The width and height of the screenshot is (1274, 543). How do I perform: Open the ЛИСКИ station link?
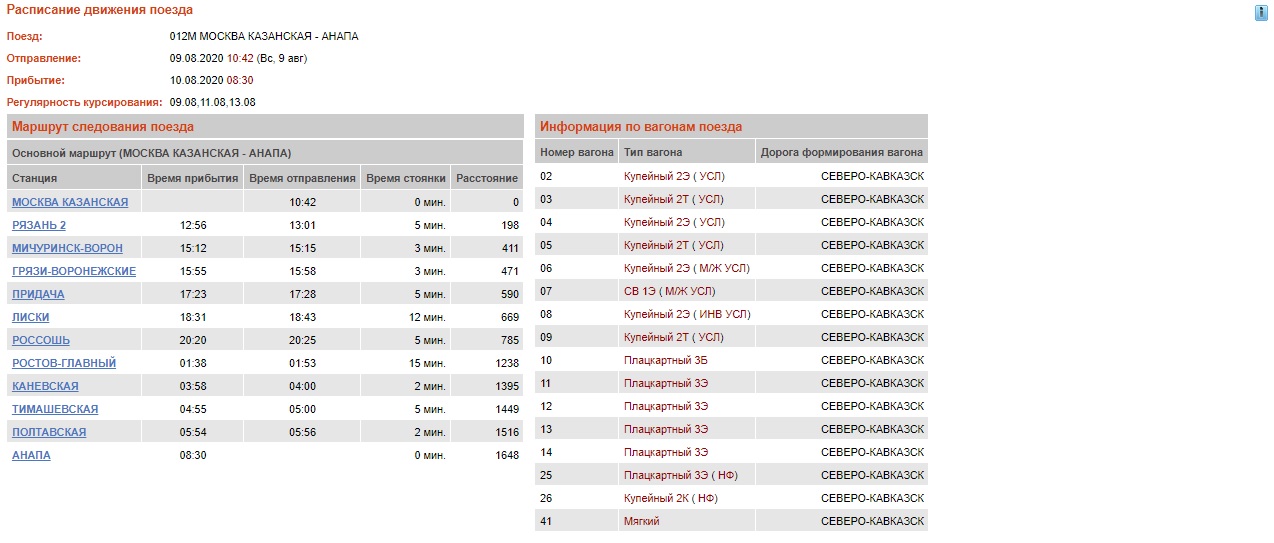31,317
